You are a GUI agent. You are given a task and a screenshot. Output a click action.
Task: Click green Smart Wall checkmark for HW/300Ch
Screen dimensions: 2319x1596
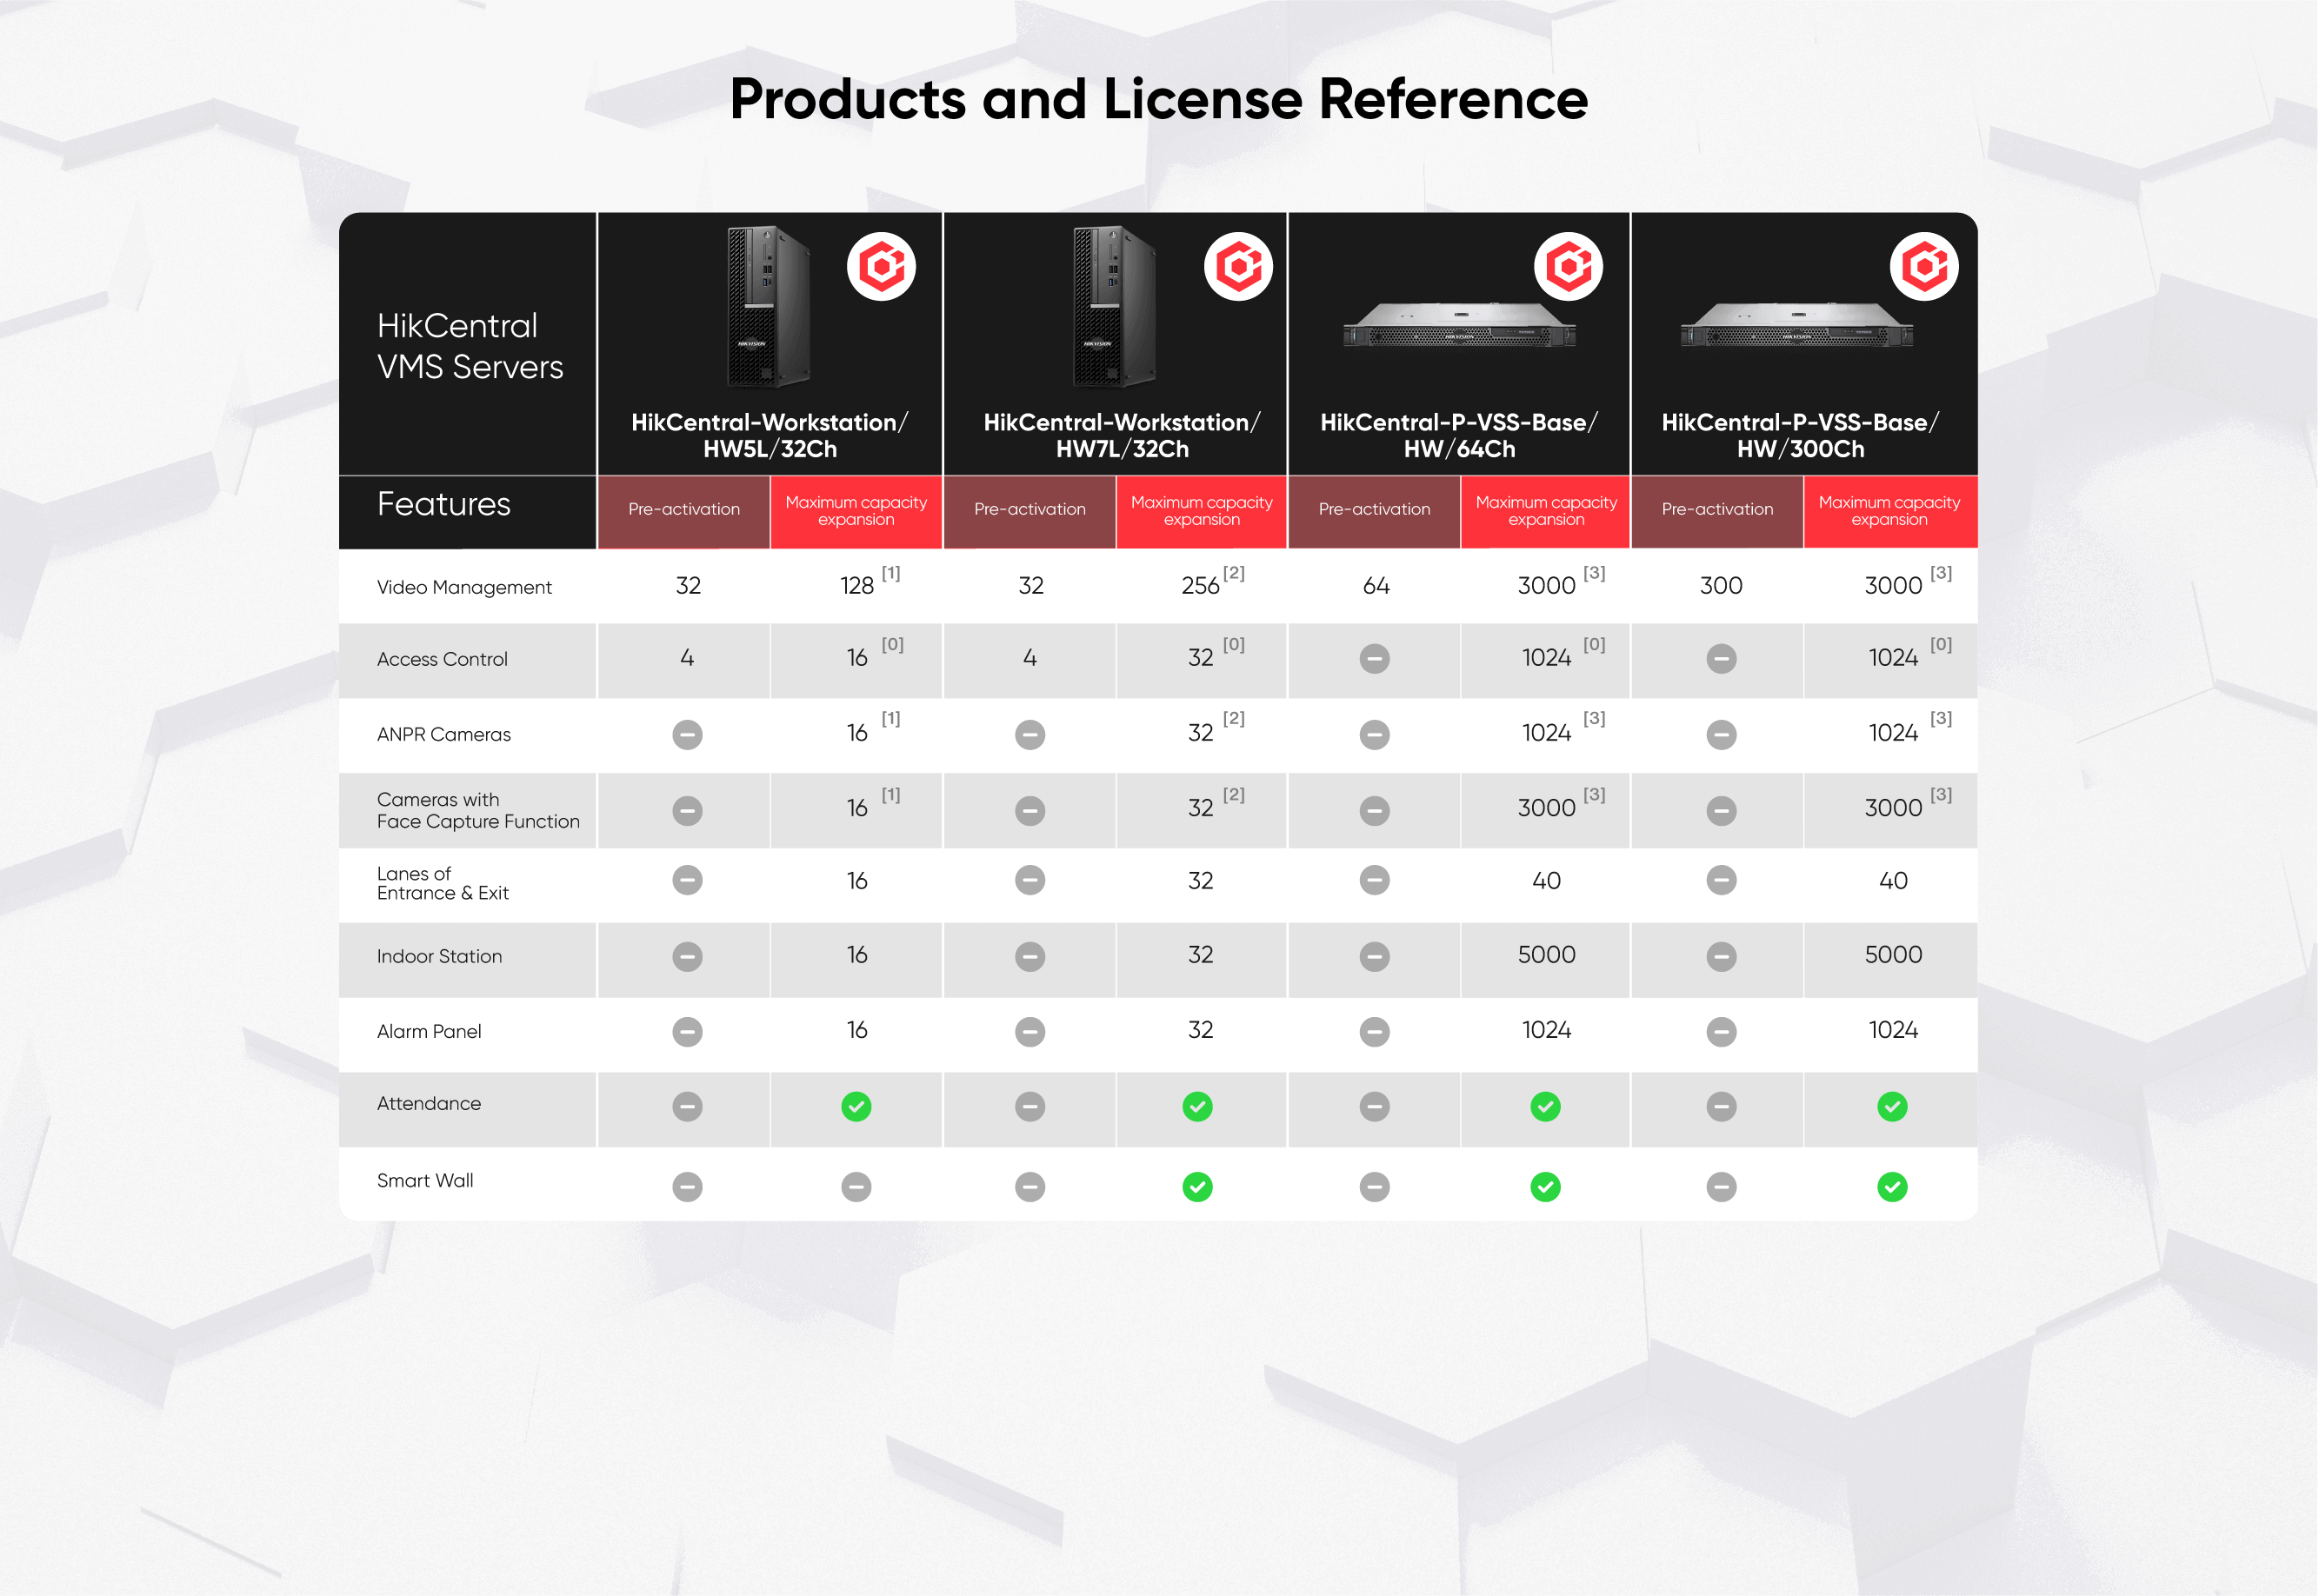[x=1892, y=1187]
